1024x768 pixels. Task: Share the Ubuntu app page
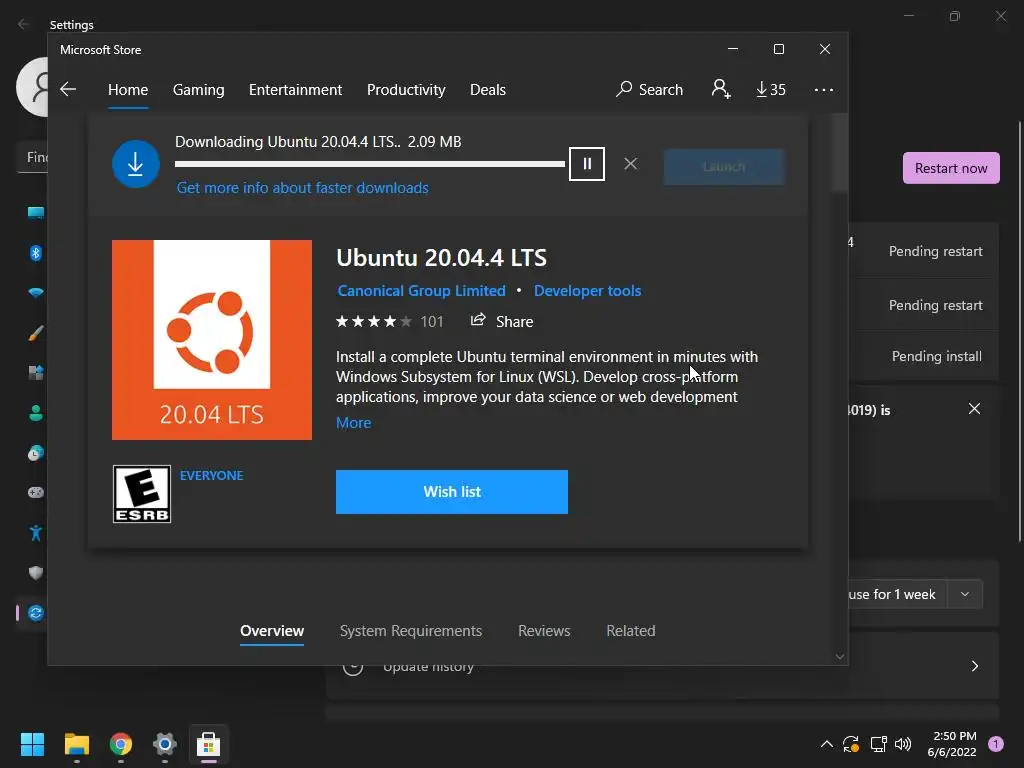pyautogui.click(x=502, y=321)
